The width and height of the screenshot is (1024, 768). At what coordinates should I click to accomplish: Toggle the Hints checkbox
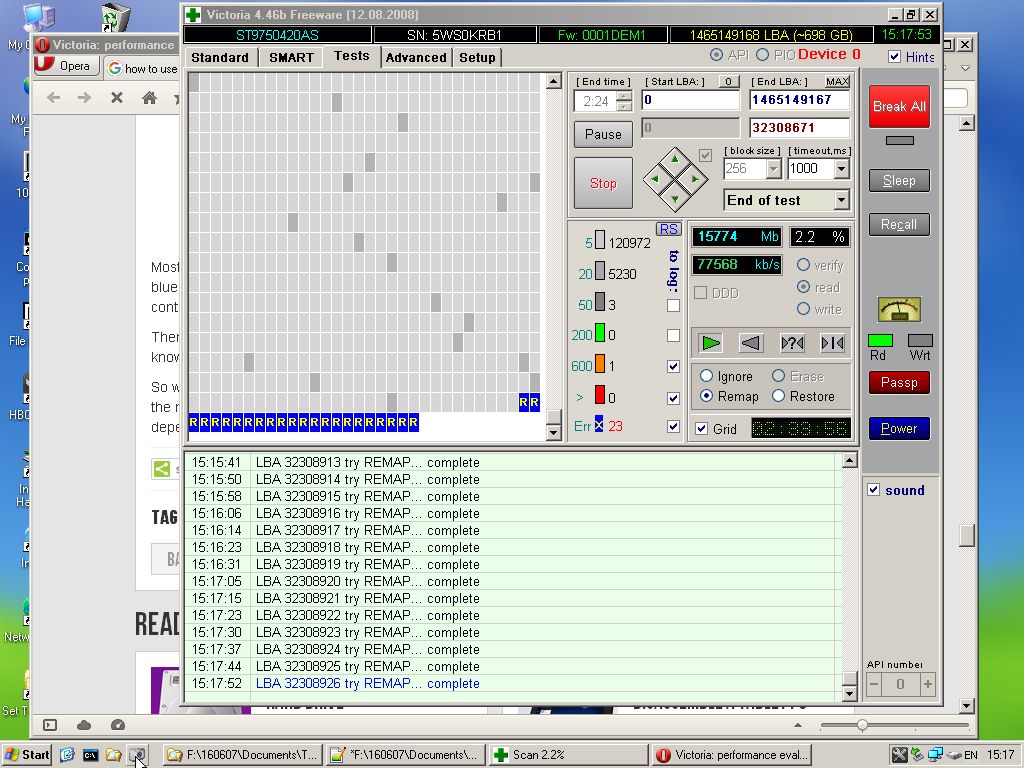click(895, 57)
